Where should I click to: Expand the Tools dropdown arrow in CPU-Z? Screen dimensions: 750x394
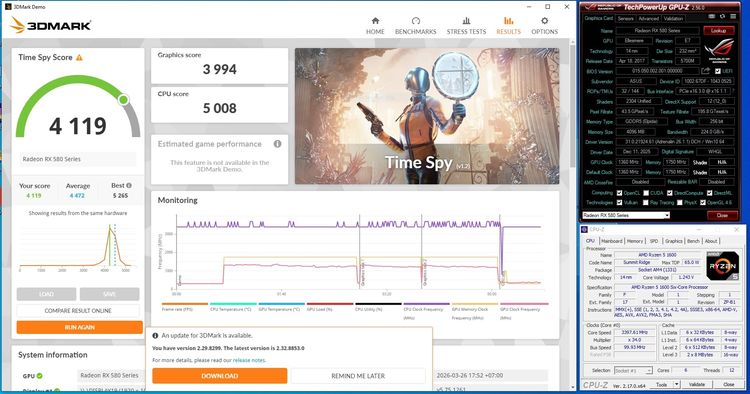pos(676,384)
